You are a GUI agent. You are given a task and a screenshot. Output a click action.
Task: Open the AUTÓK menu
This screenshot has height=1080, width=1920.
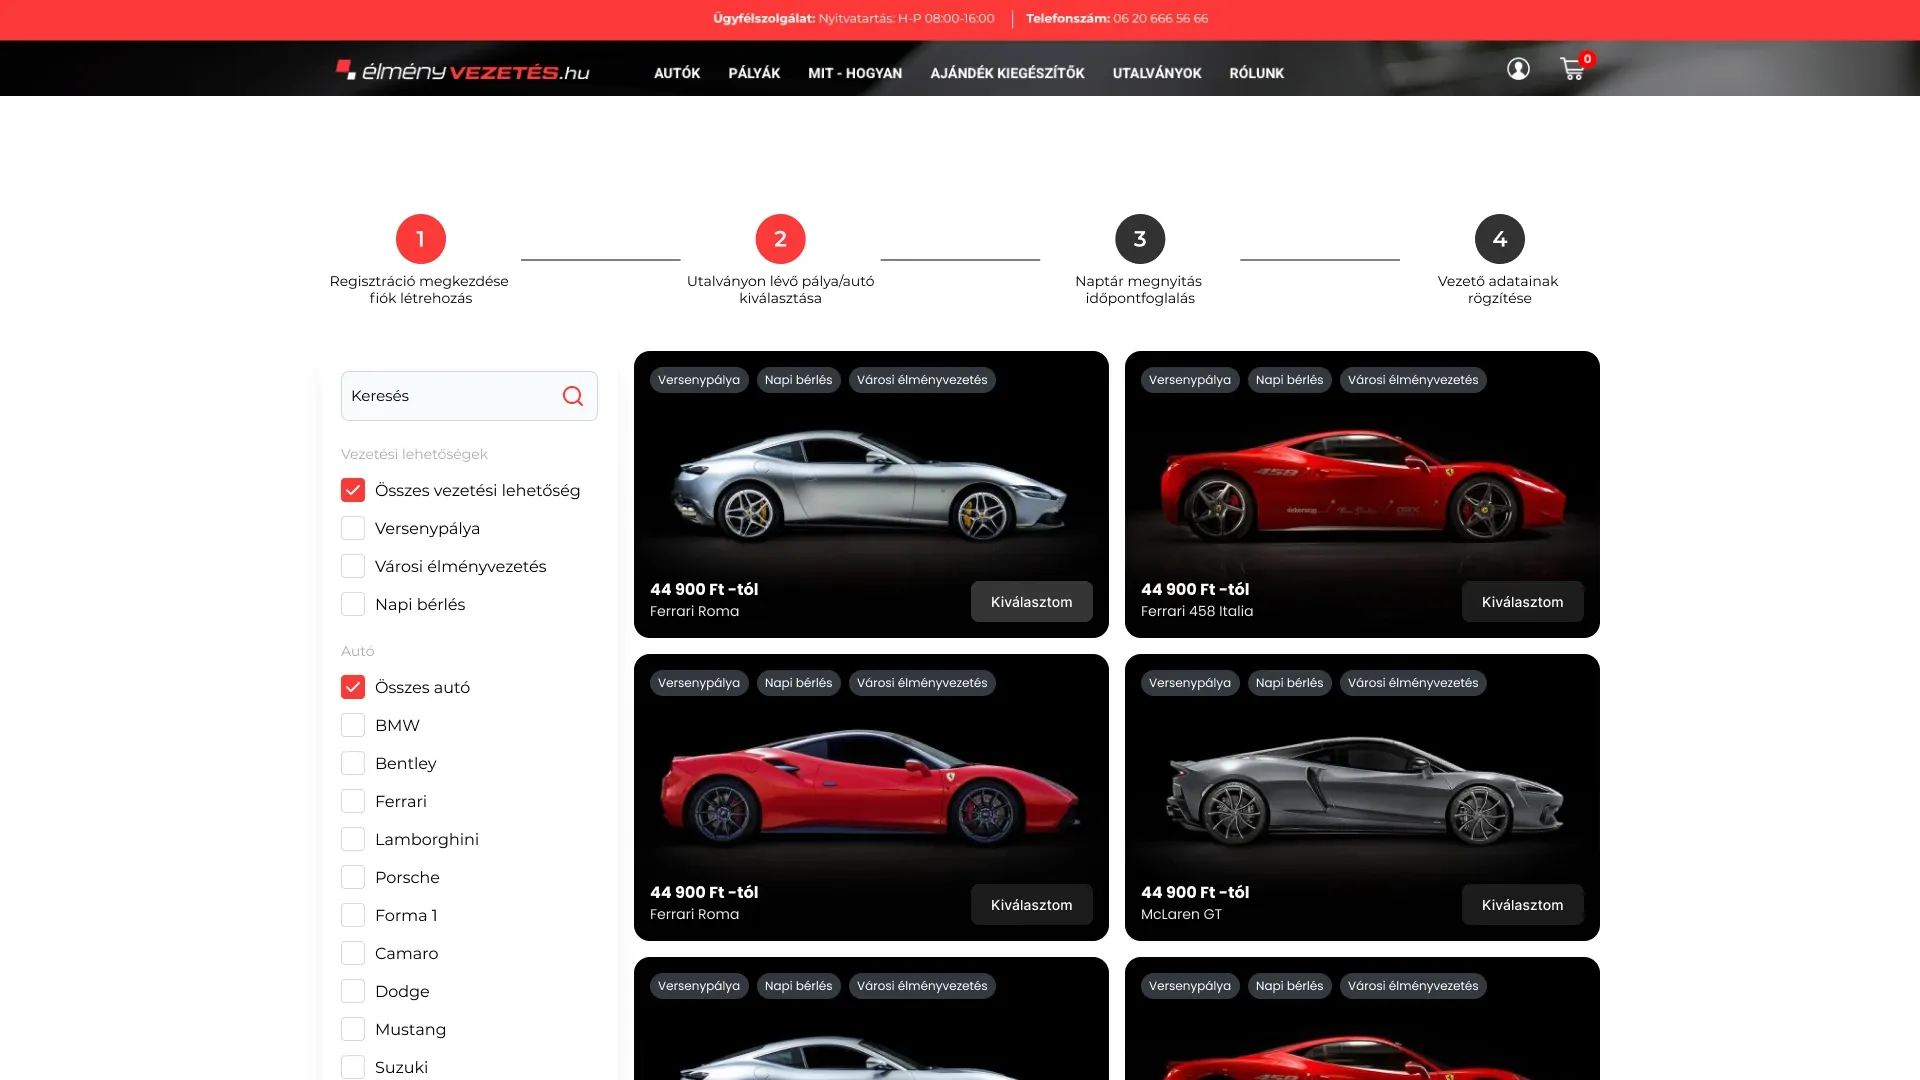[677, 73]
